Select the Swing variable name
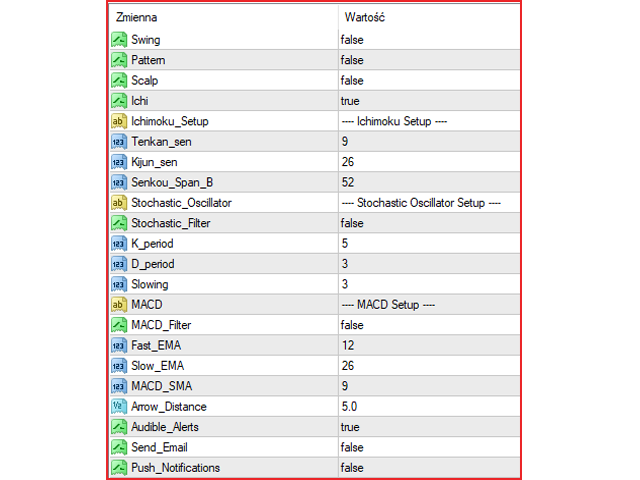This screenshot has height=480, width=640. pos(146,40)
